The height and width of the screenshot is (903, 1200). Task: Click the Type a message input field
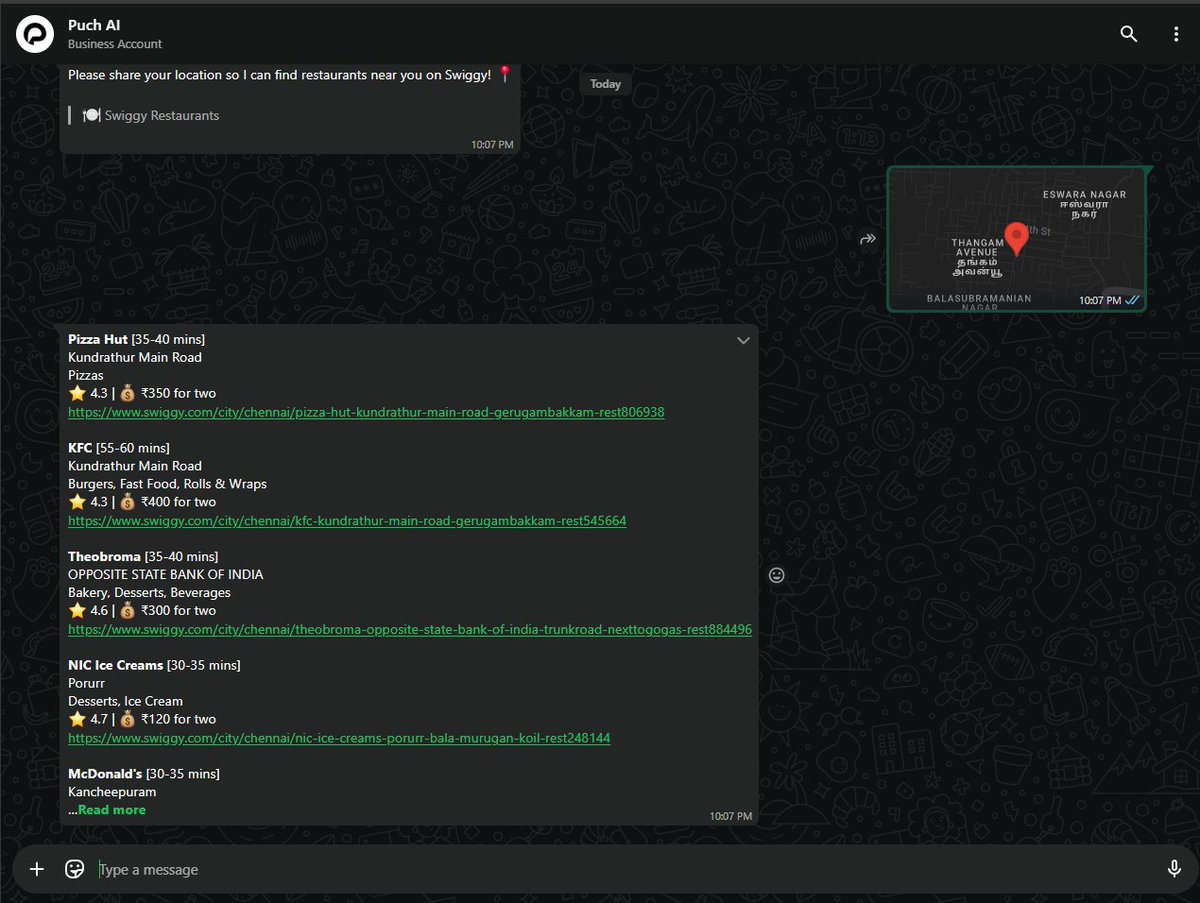point(625,869)
